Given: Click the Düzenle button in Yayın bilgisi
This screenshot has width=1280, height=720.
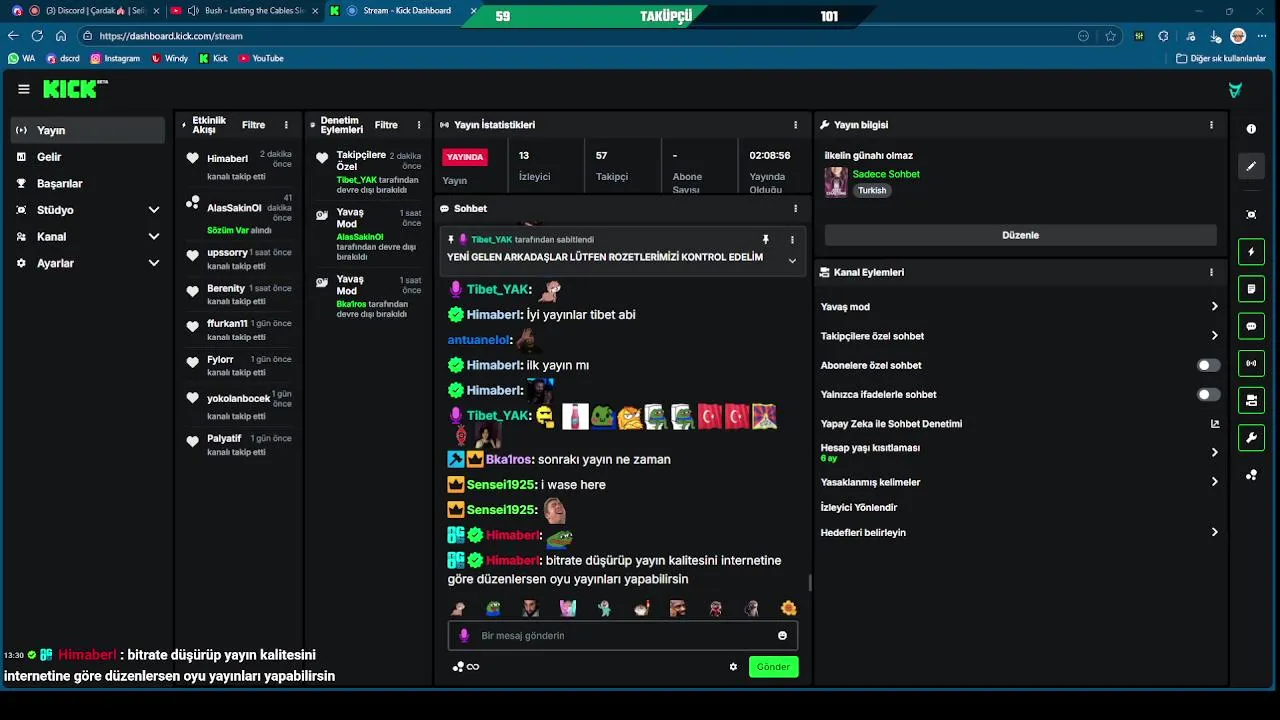Looking at the screenshot, I should [x=1020, y=235].
